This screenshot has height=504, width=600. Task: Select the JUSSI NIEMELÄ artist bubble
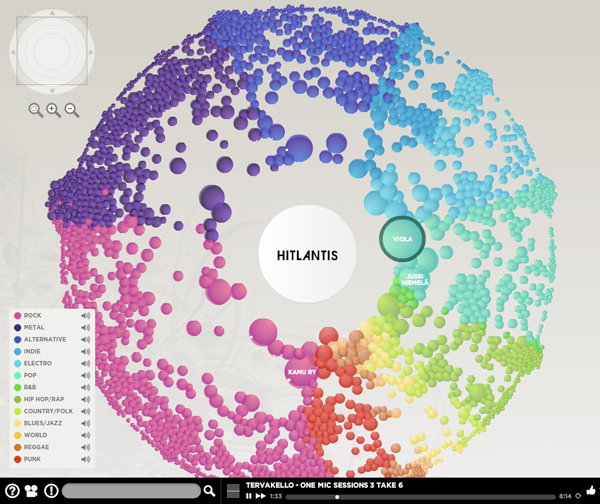(414, 279)
